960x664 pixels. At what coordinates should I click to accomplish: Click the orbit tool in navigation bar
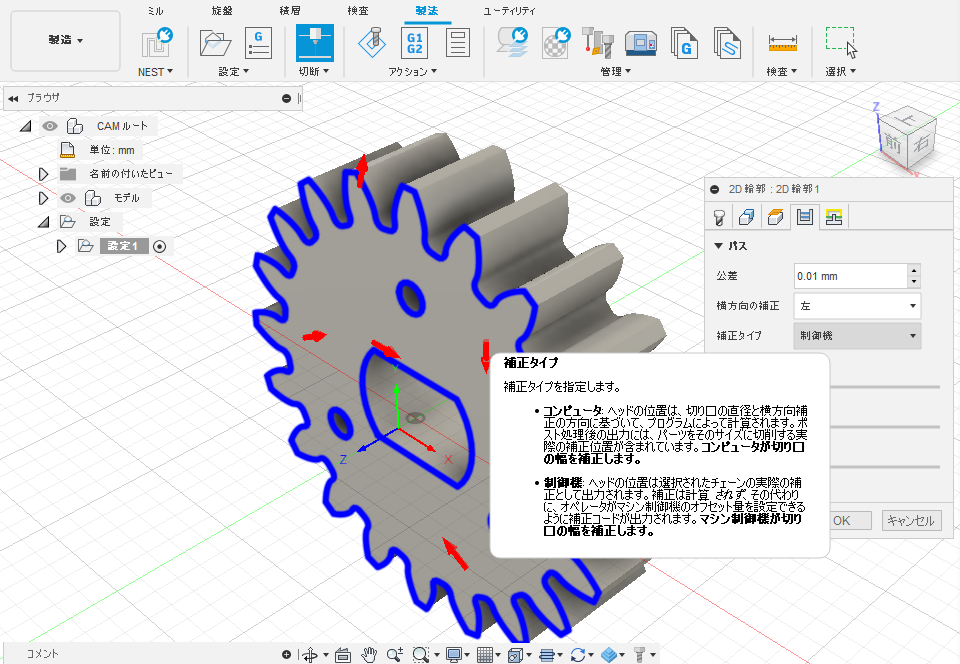pyautogui.click(x=310, y=655)
